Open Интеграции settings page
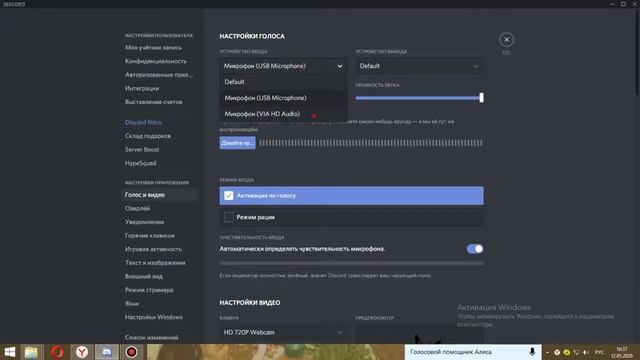Viewport: 640px width, 360px height. [142, 88]
